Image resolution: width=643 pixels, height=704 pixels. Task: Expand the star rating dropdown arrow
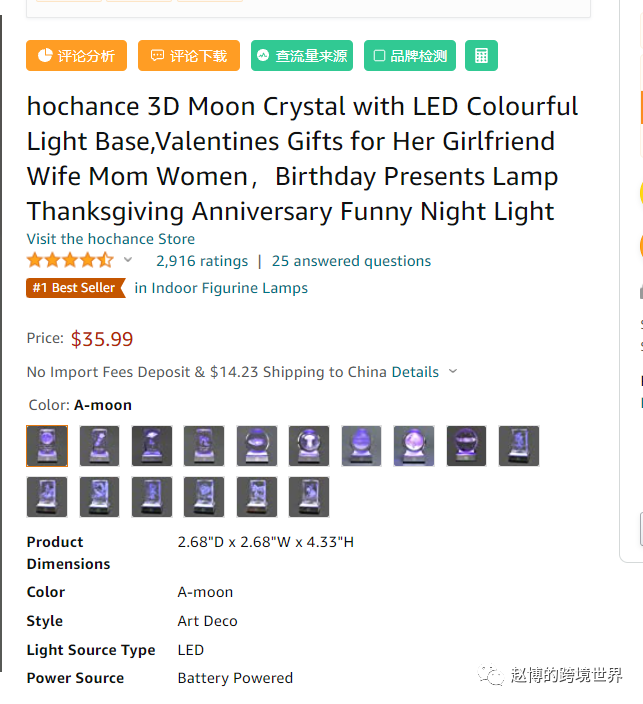point(128,260)
